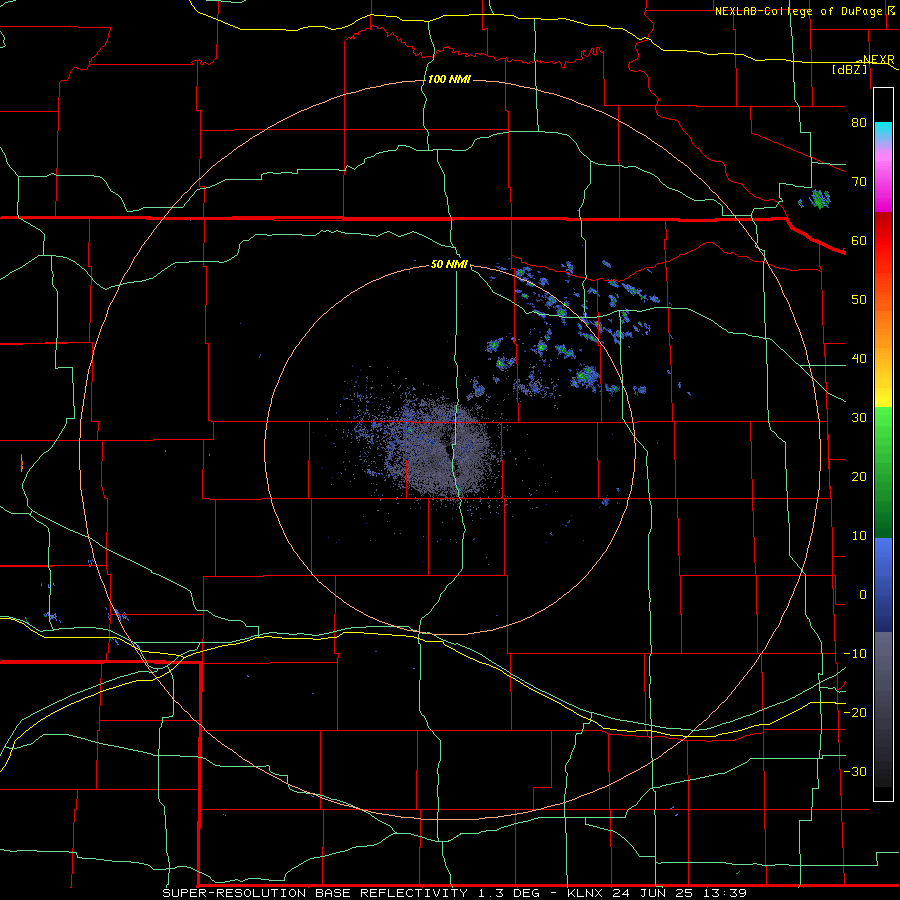Click the 70 value on the color scale
Viewport: 900px width, 900px height.
tap(859, 182)
